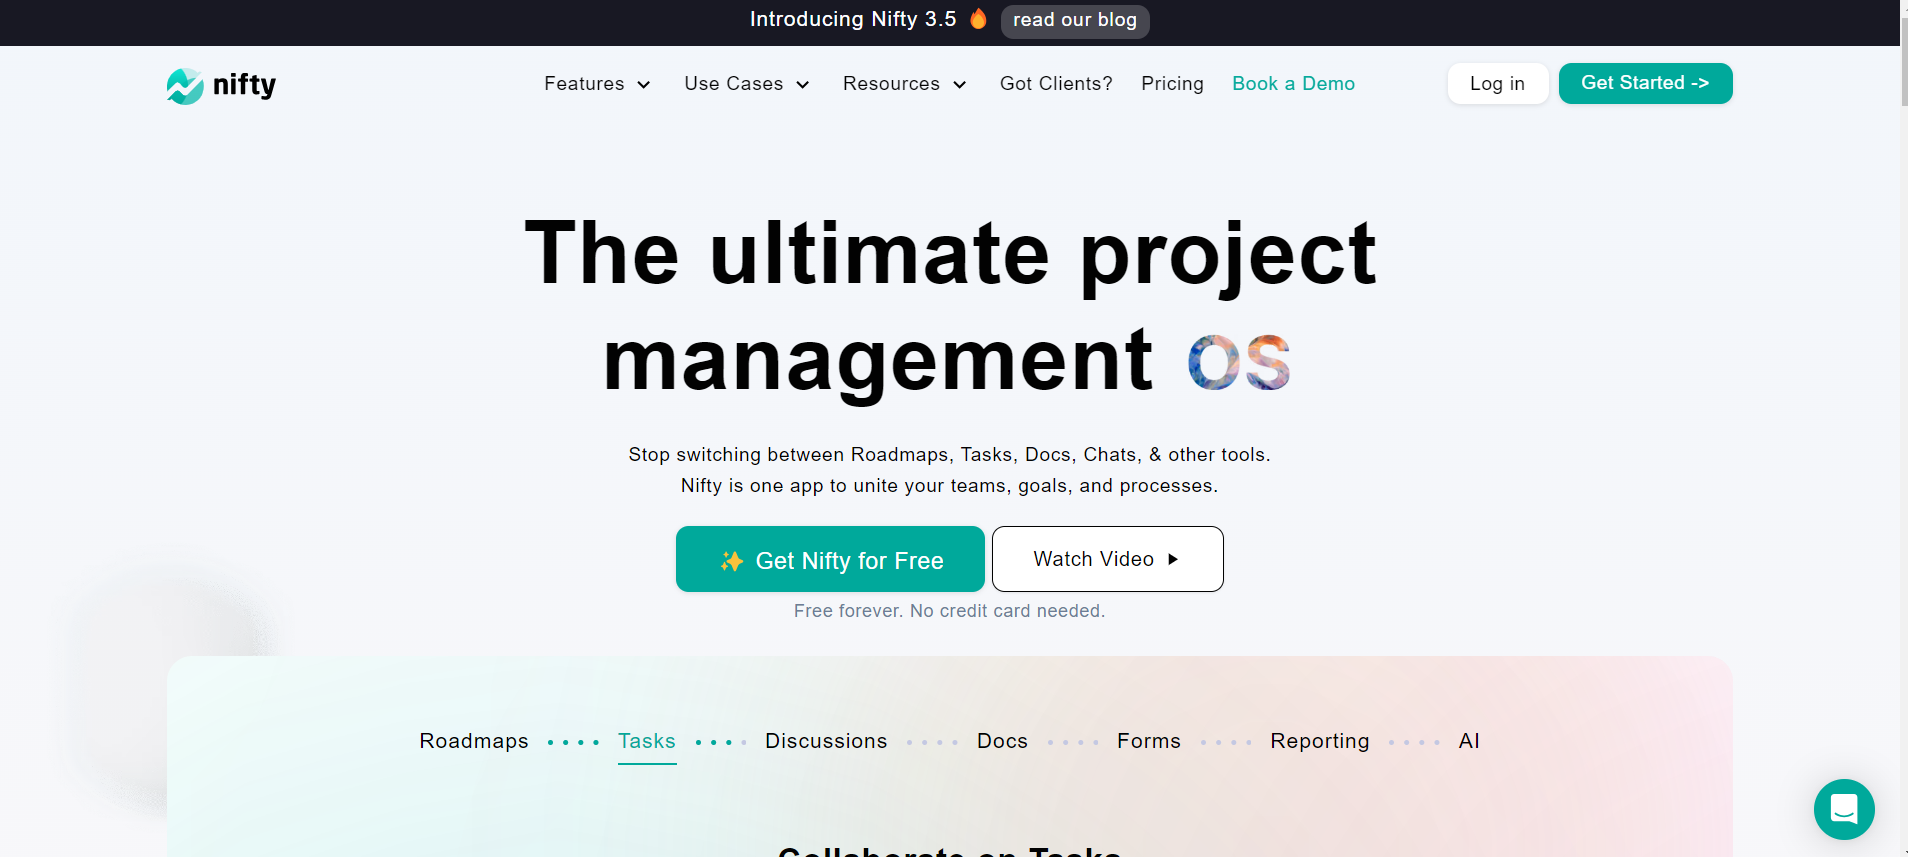Switch to the Roadmaps tab
1908x857 pixels.
click(474, 741)
